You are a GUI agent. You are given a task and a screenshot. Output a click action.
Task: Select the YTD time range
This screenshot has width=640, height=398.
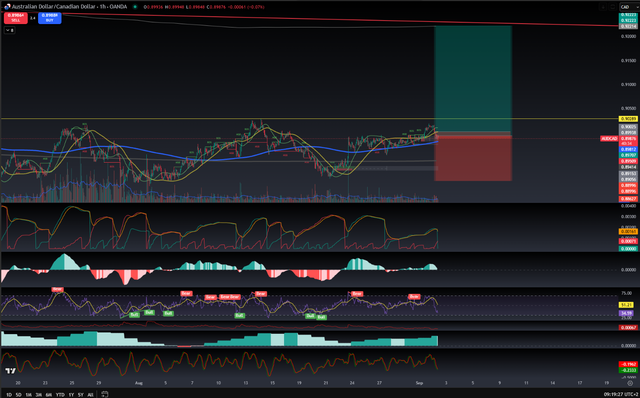coord(60,394)
